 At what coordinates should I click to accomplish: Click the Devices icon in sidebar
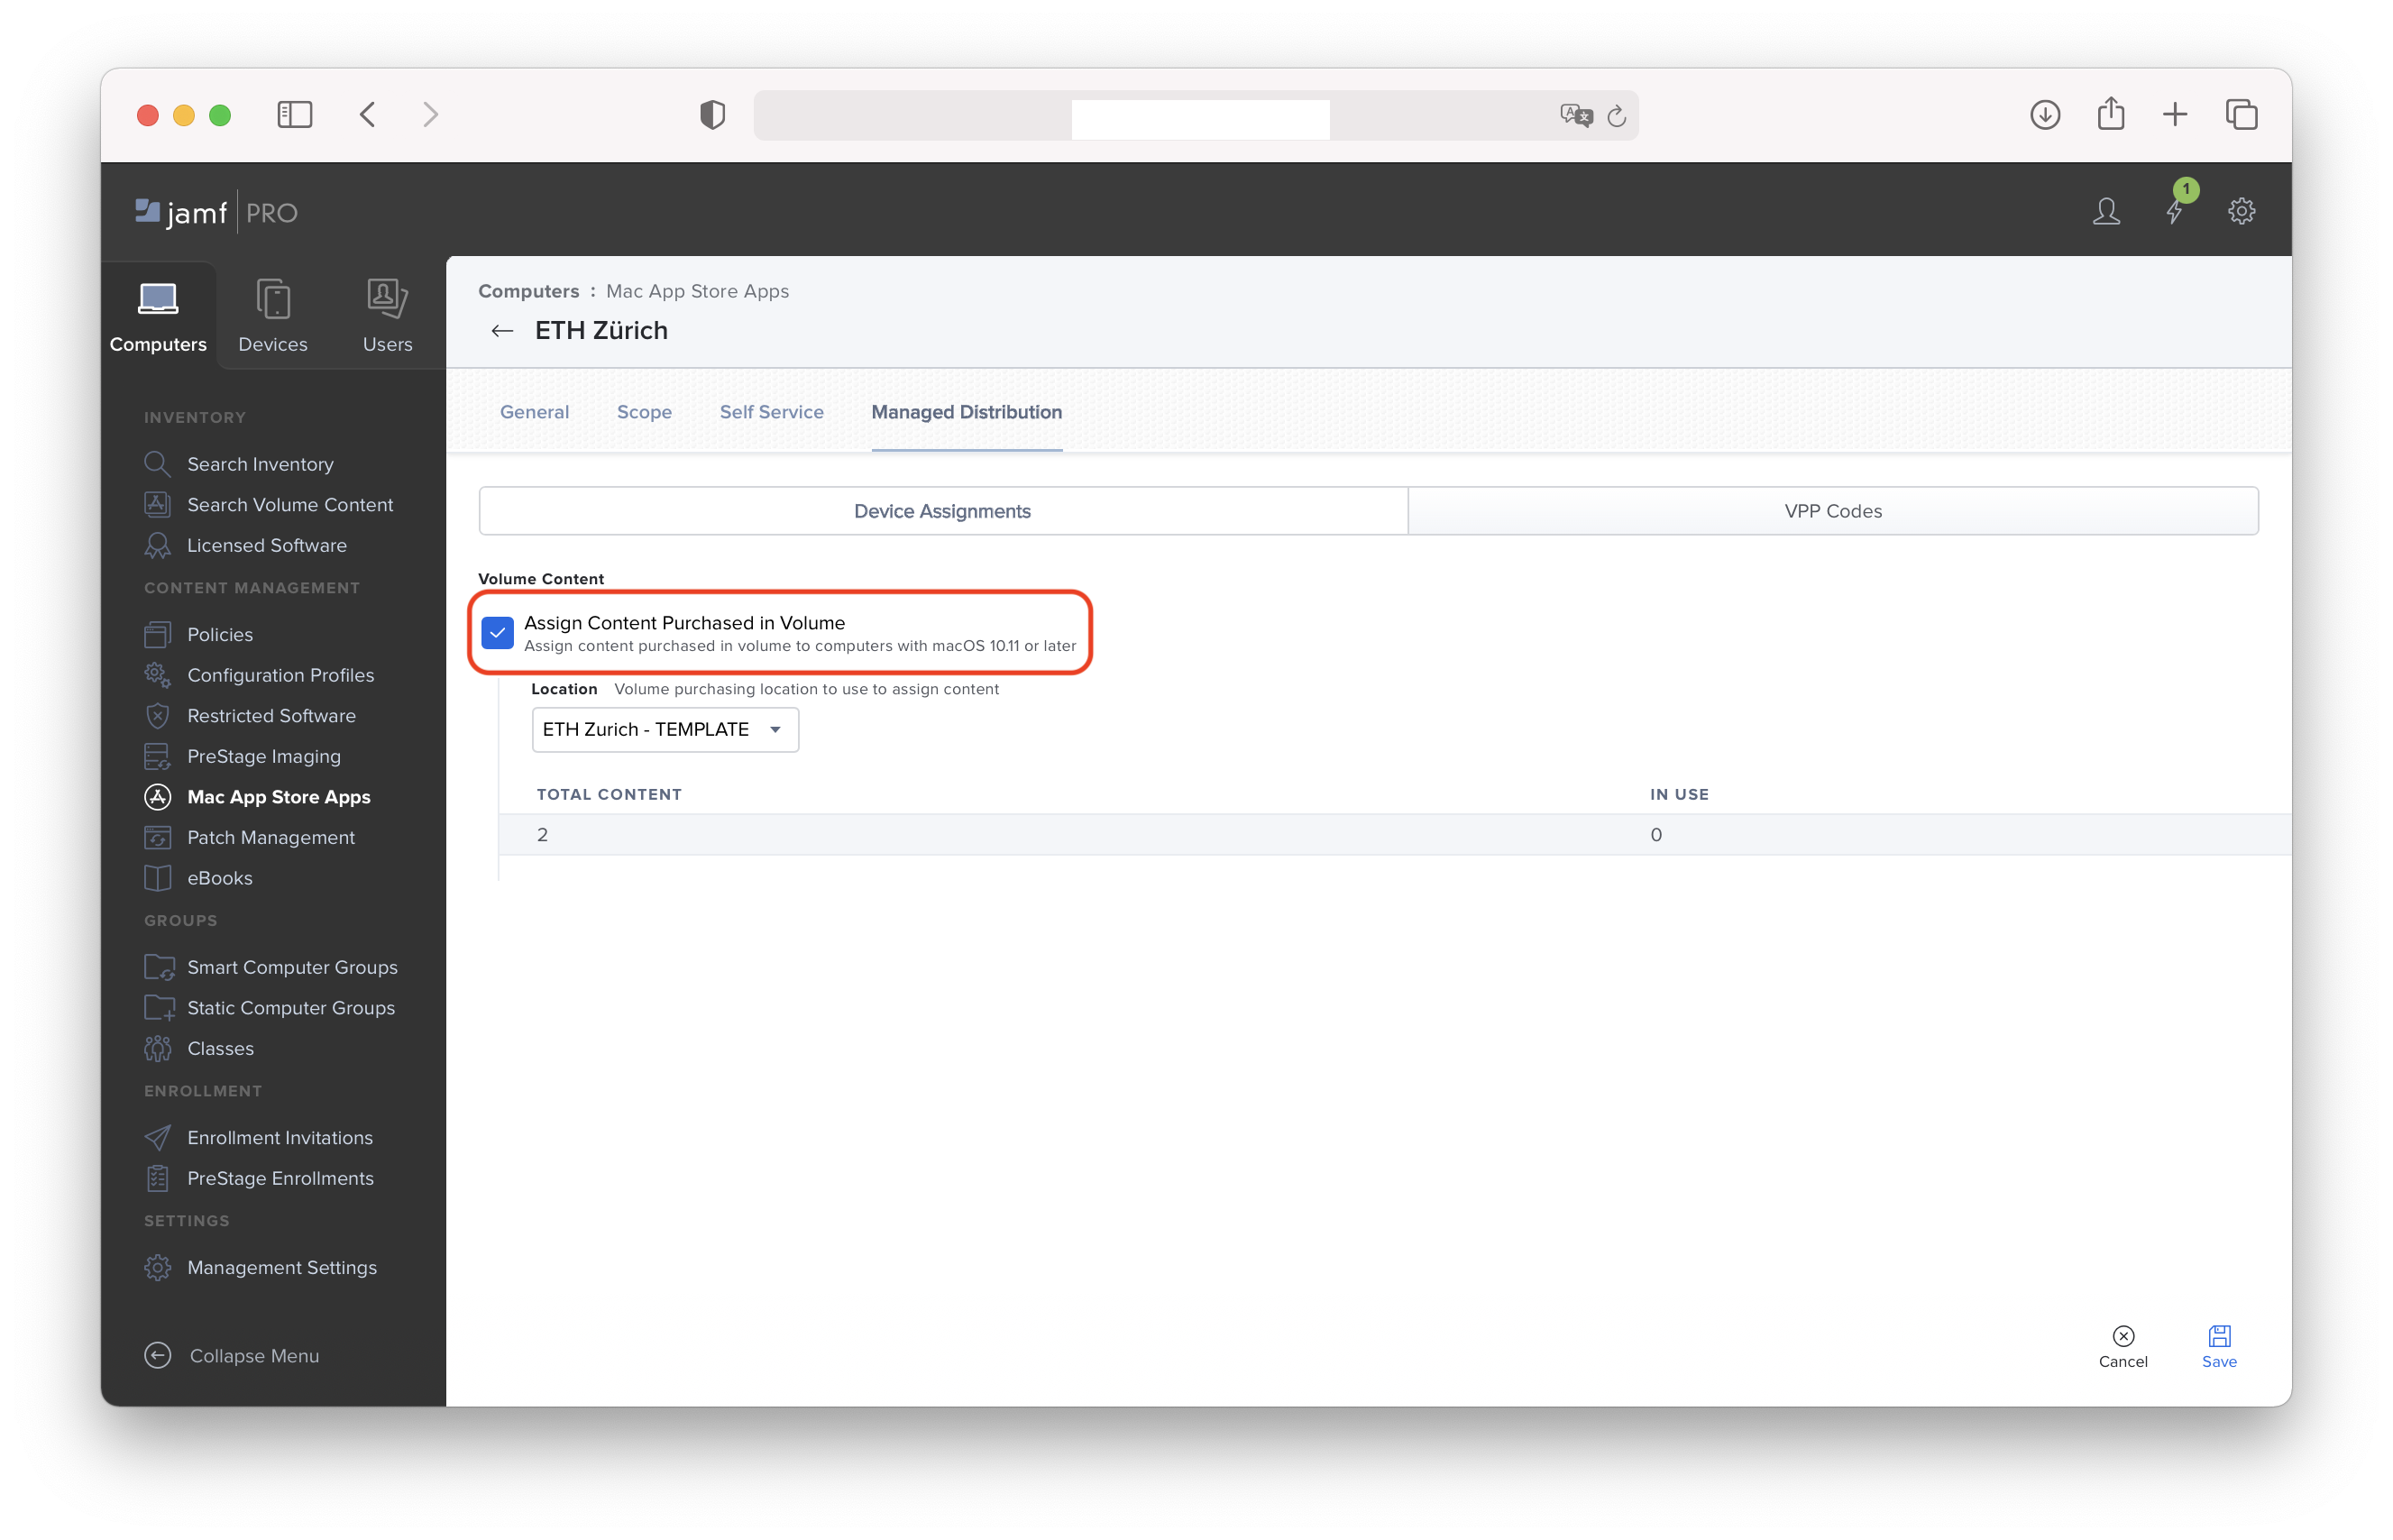click(272, 314)
